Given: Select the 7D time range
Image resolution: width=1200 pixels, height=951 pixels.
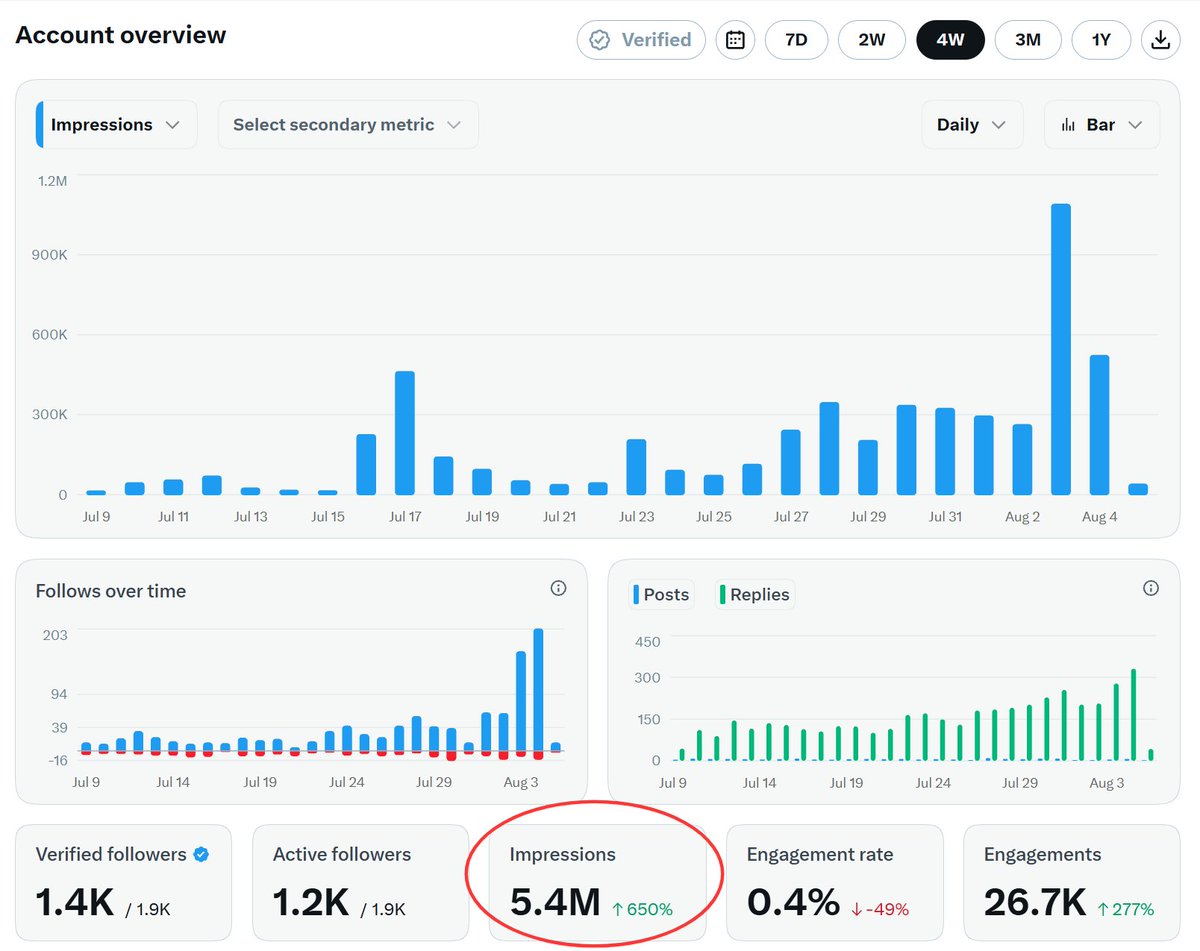Looking at the screenshot, I should click(796, 40).
